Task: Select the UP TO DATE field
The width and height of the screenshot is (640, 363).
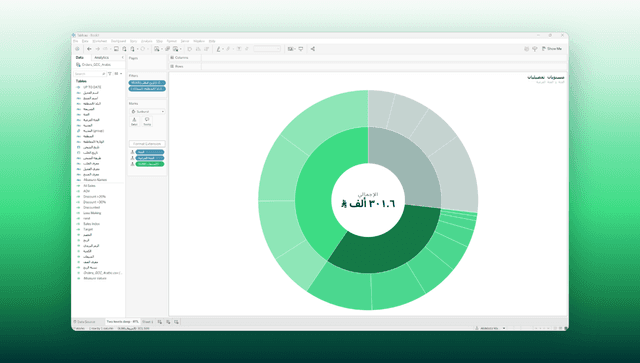Action: pyautogui.click(x=92, y=87)
